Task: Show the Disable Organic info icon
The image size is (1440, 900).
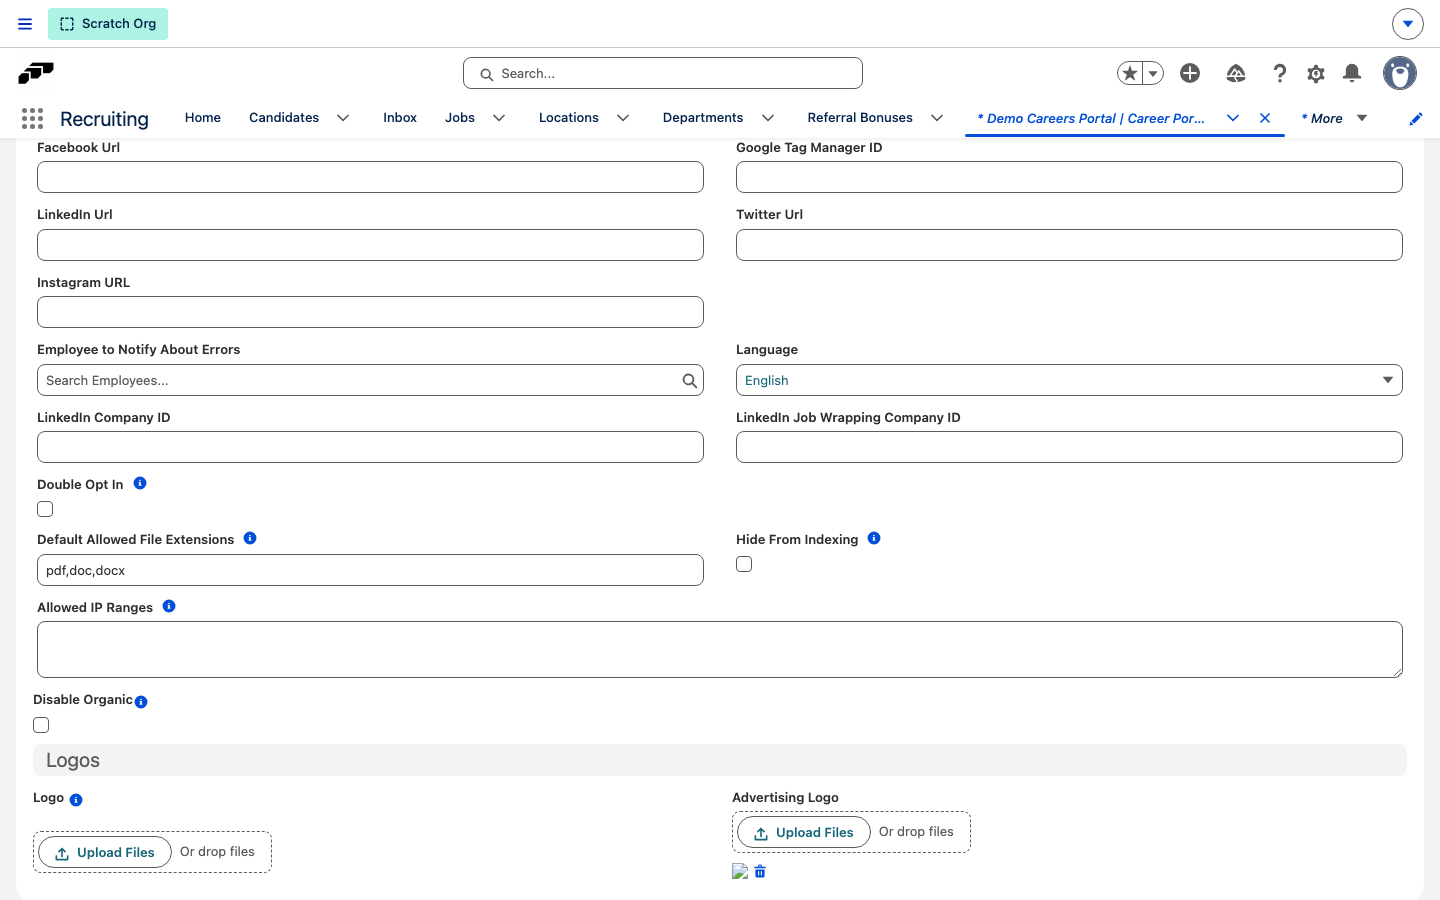Action: [141, 702]
